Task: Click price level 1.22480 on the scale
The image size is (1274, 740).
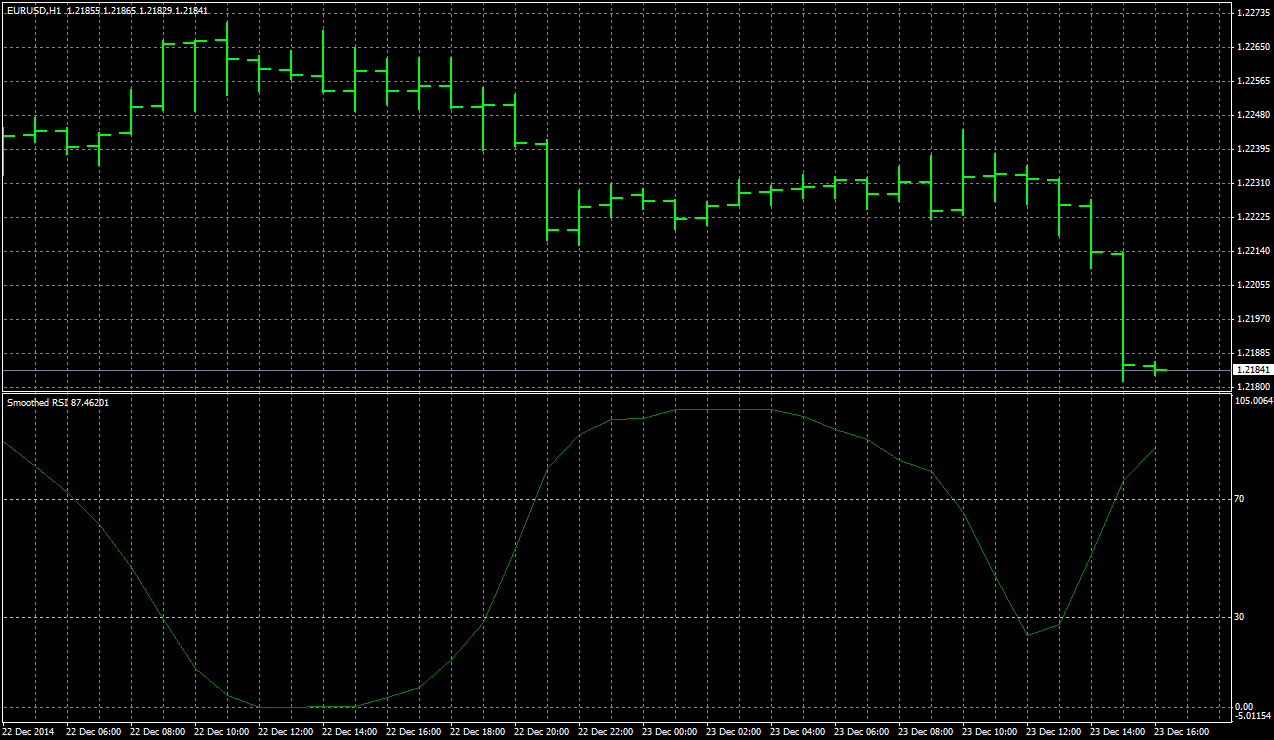Action: click(1252, 115)
